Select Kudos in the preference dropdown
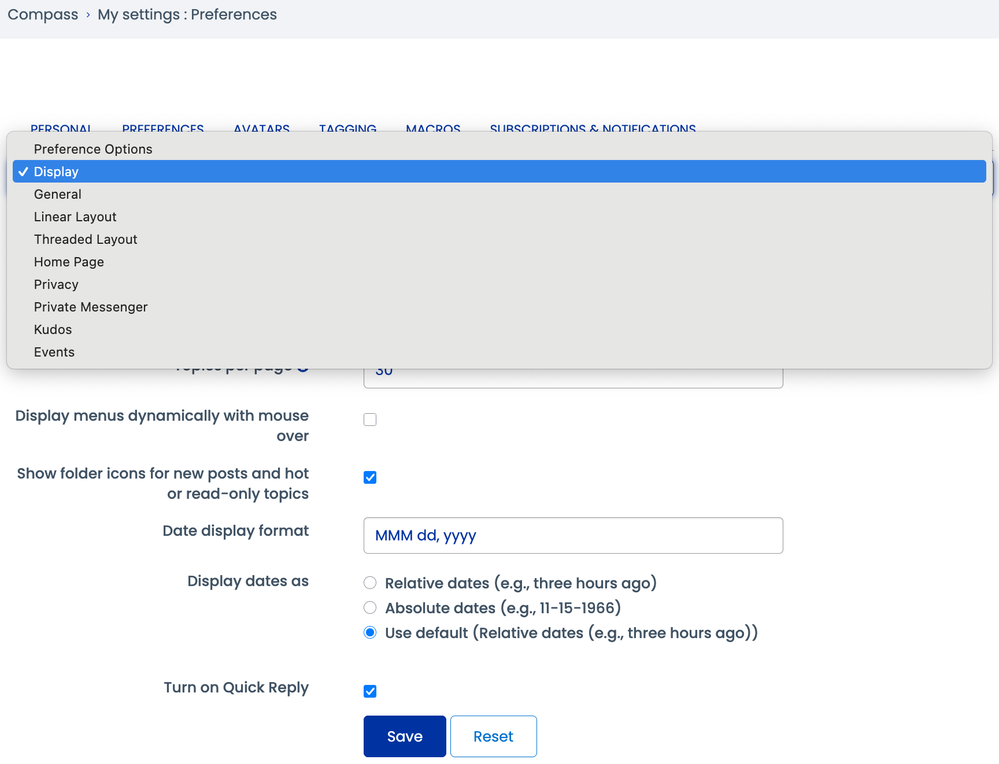 click(53, 329)
